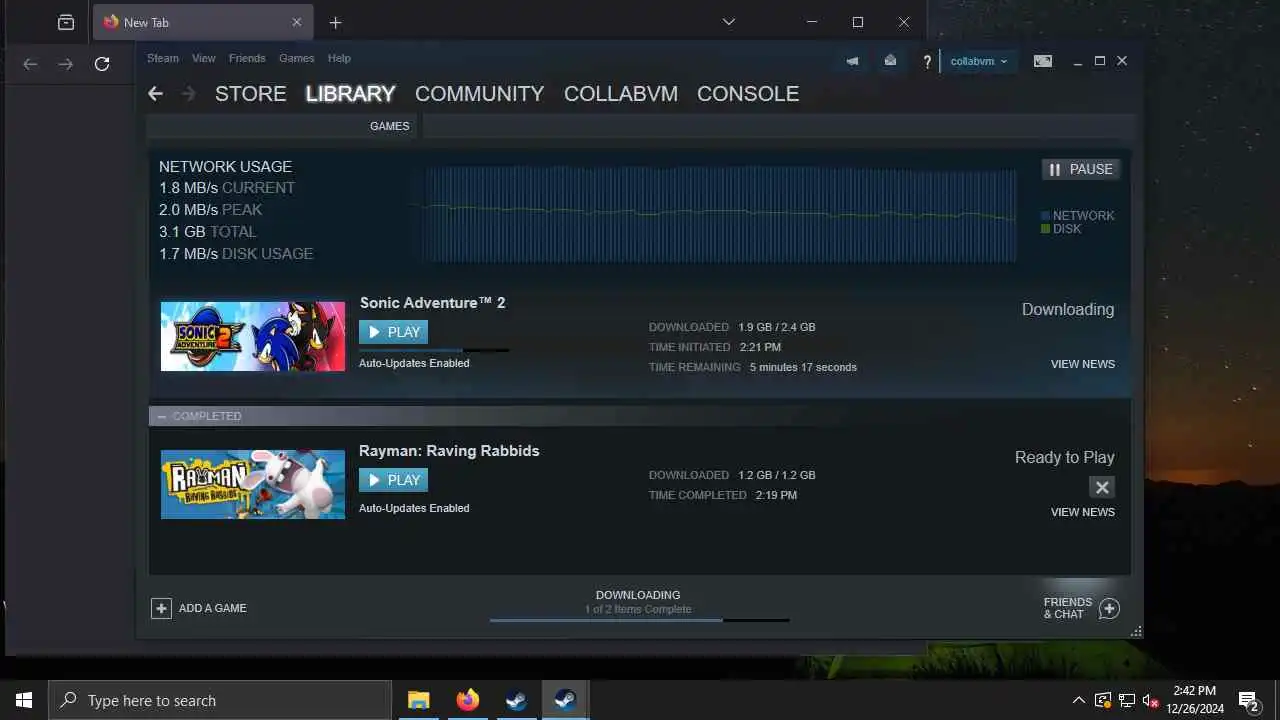Click the plus icon beside Add a Game
This screenshot has height=720, width=1280.
pos(161,608)
